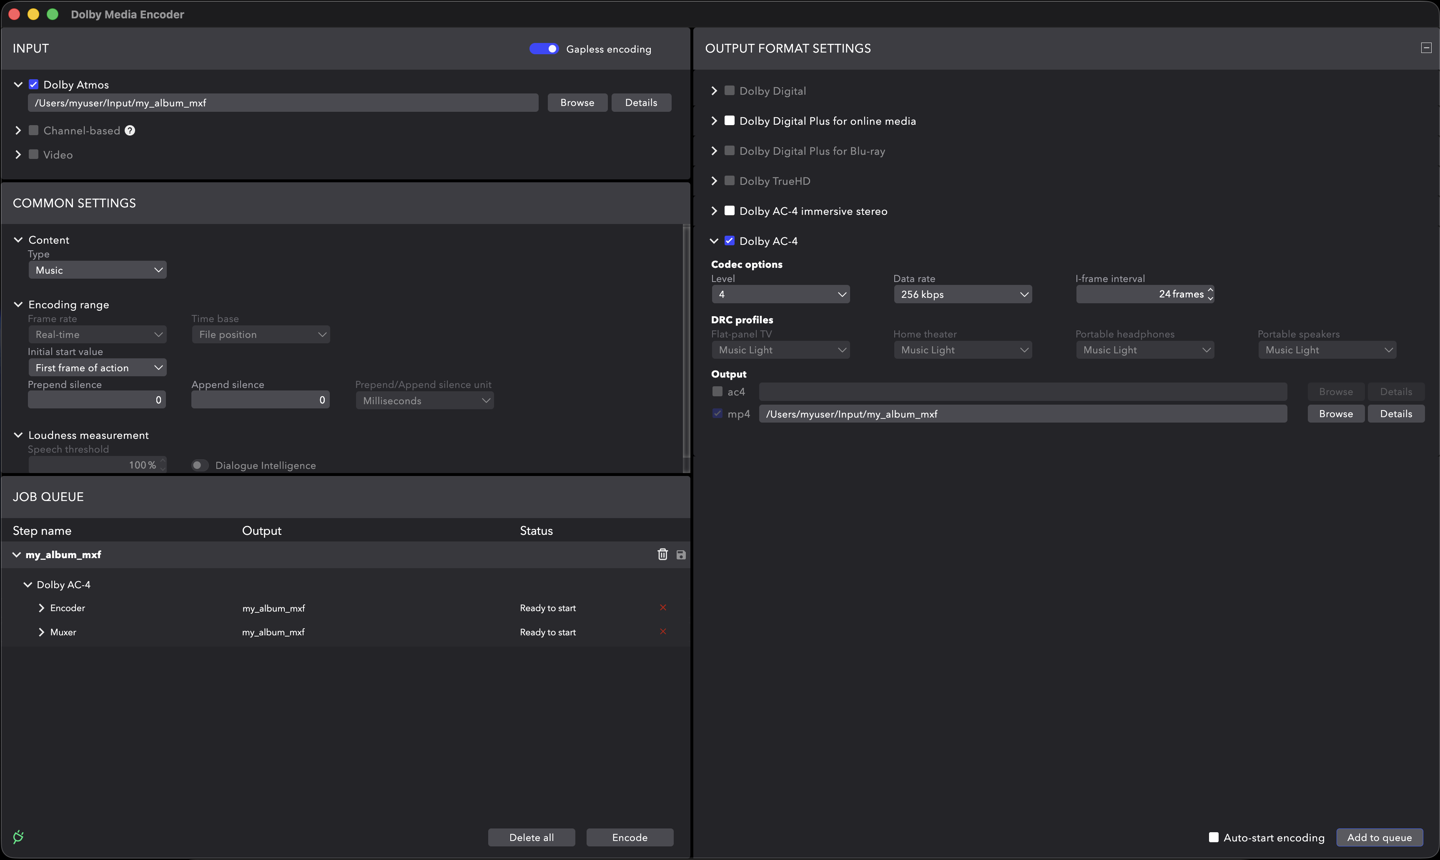Toggle the Dialogue Intelligence switch
Viewport: 1440px width, 860px height.
(x=200, y=465)
